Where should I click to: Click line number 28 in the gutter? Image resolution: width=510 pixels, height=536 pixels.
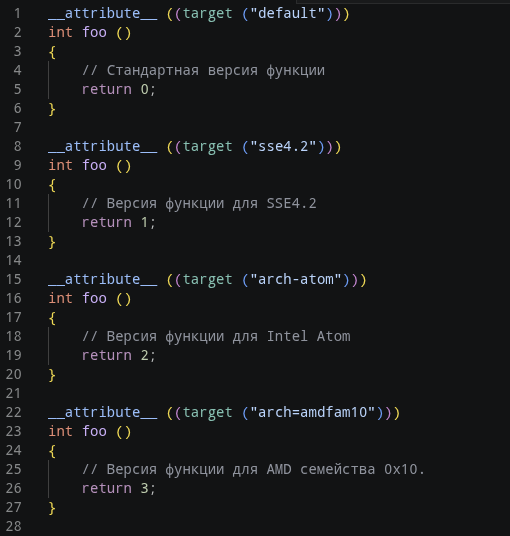pos(14,526)
